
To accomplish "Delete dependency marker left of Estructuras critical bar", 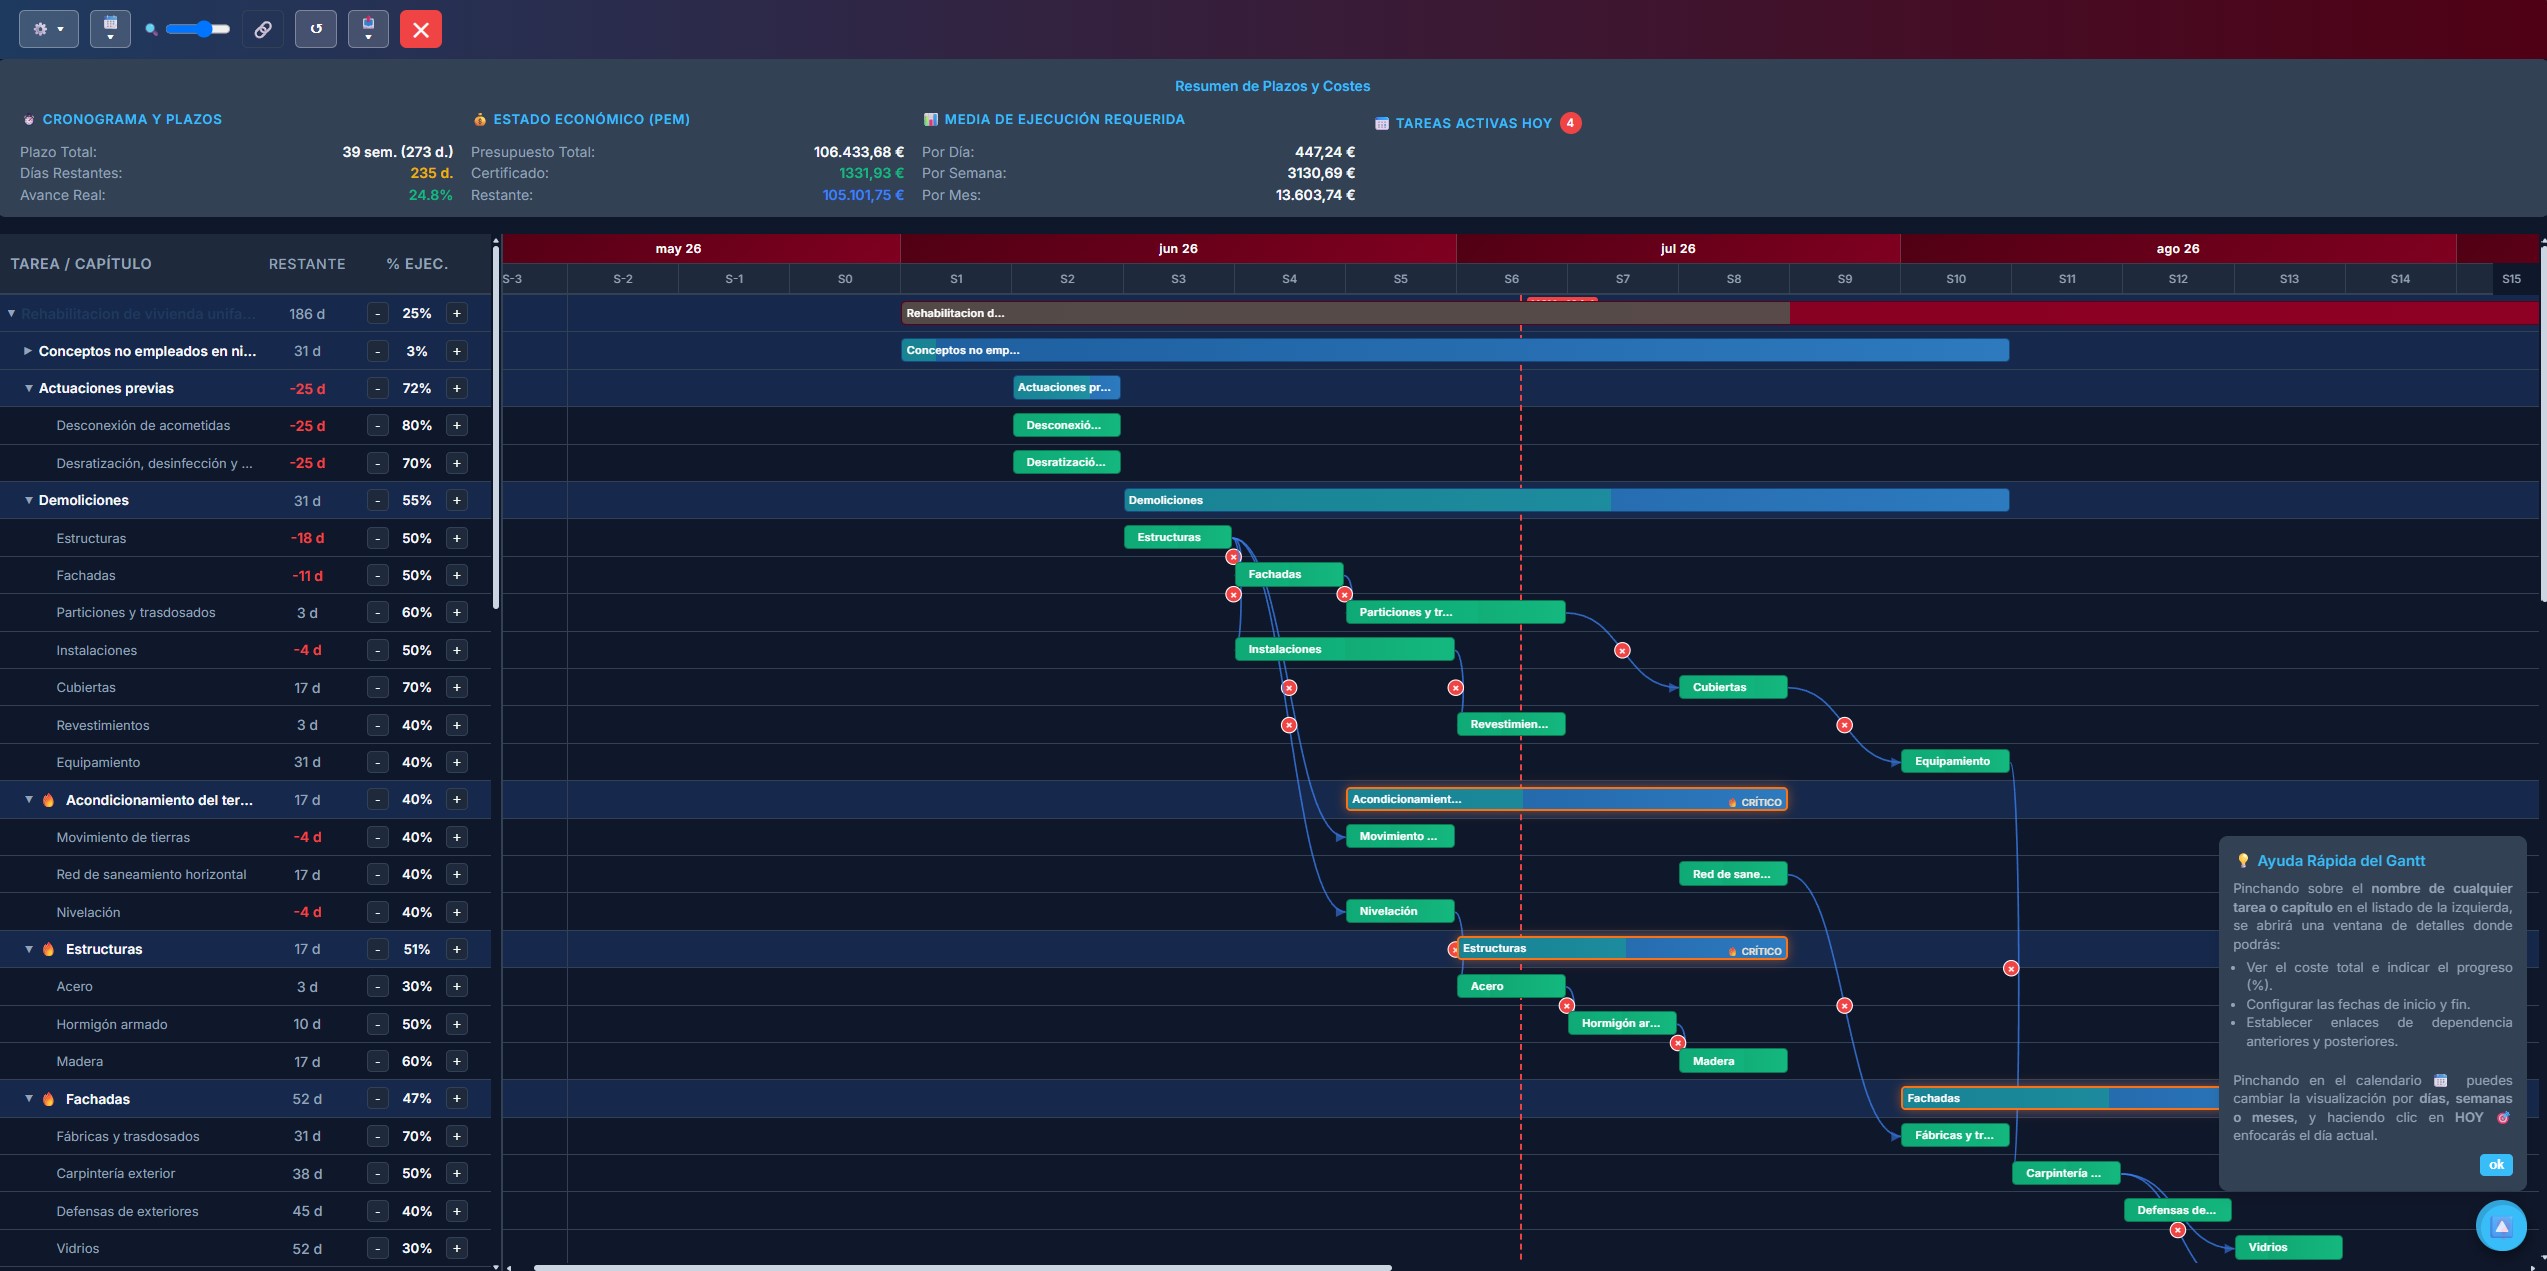I will [x=1453, y=949].
